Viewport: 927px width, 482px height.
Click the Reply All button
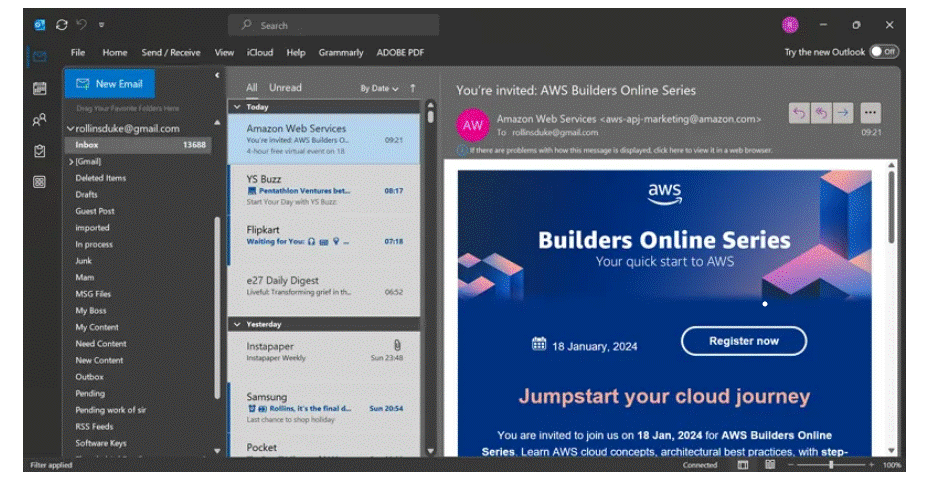[821, 113]
